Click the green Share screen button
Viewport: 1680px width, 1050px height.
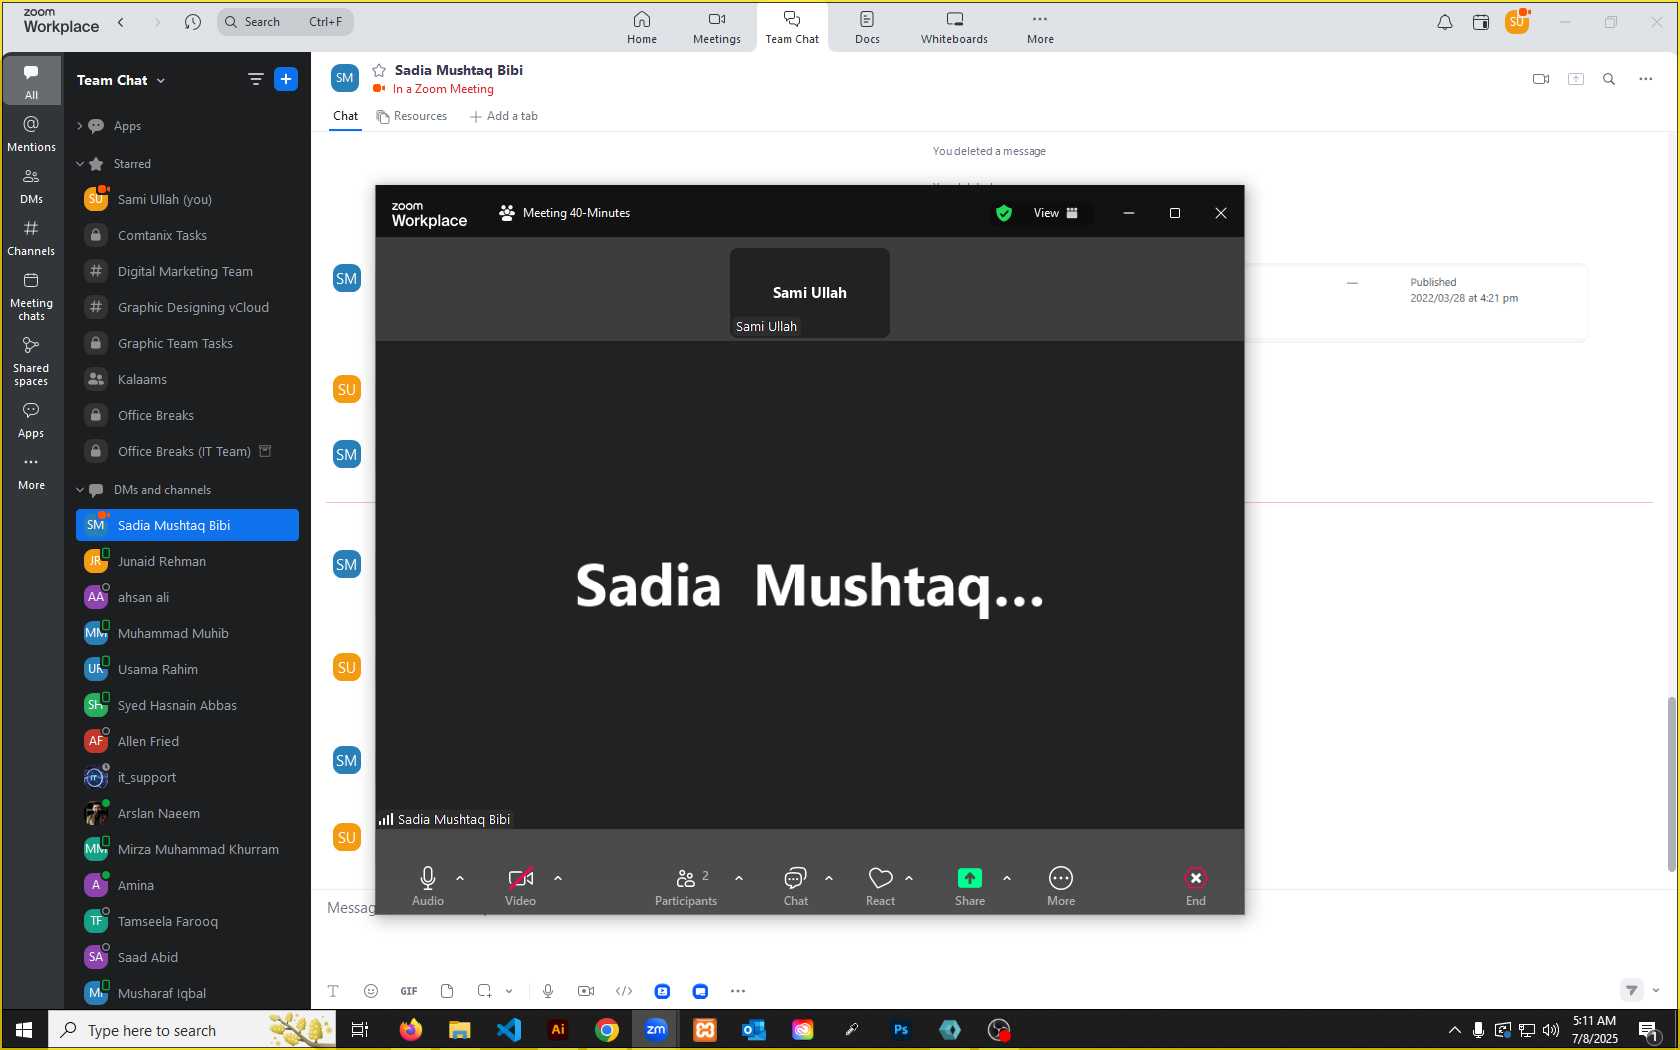click(970, 885)
